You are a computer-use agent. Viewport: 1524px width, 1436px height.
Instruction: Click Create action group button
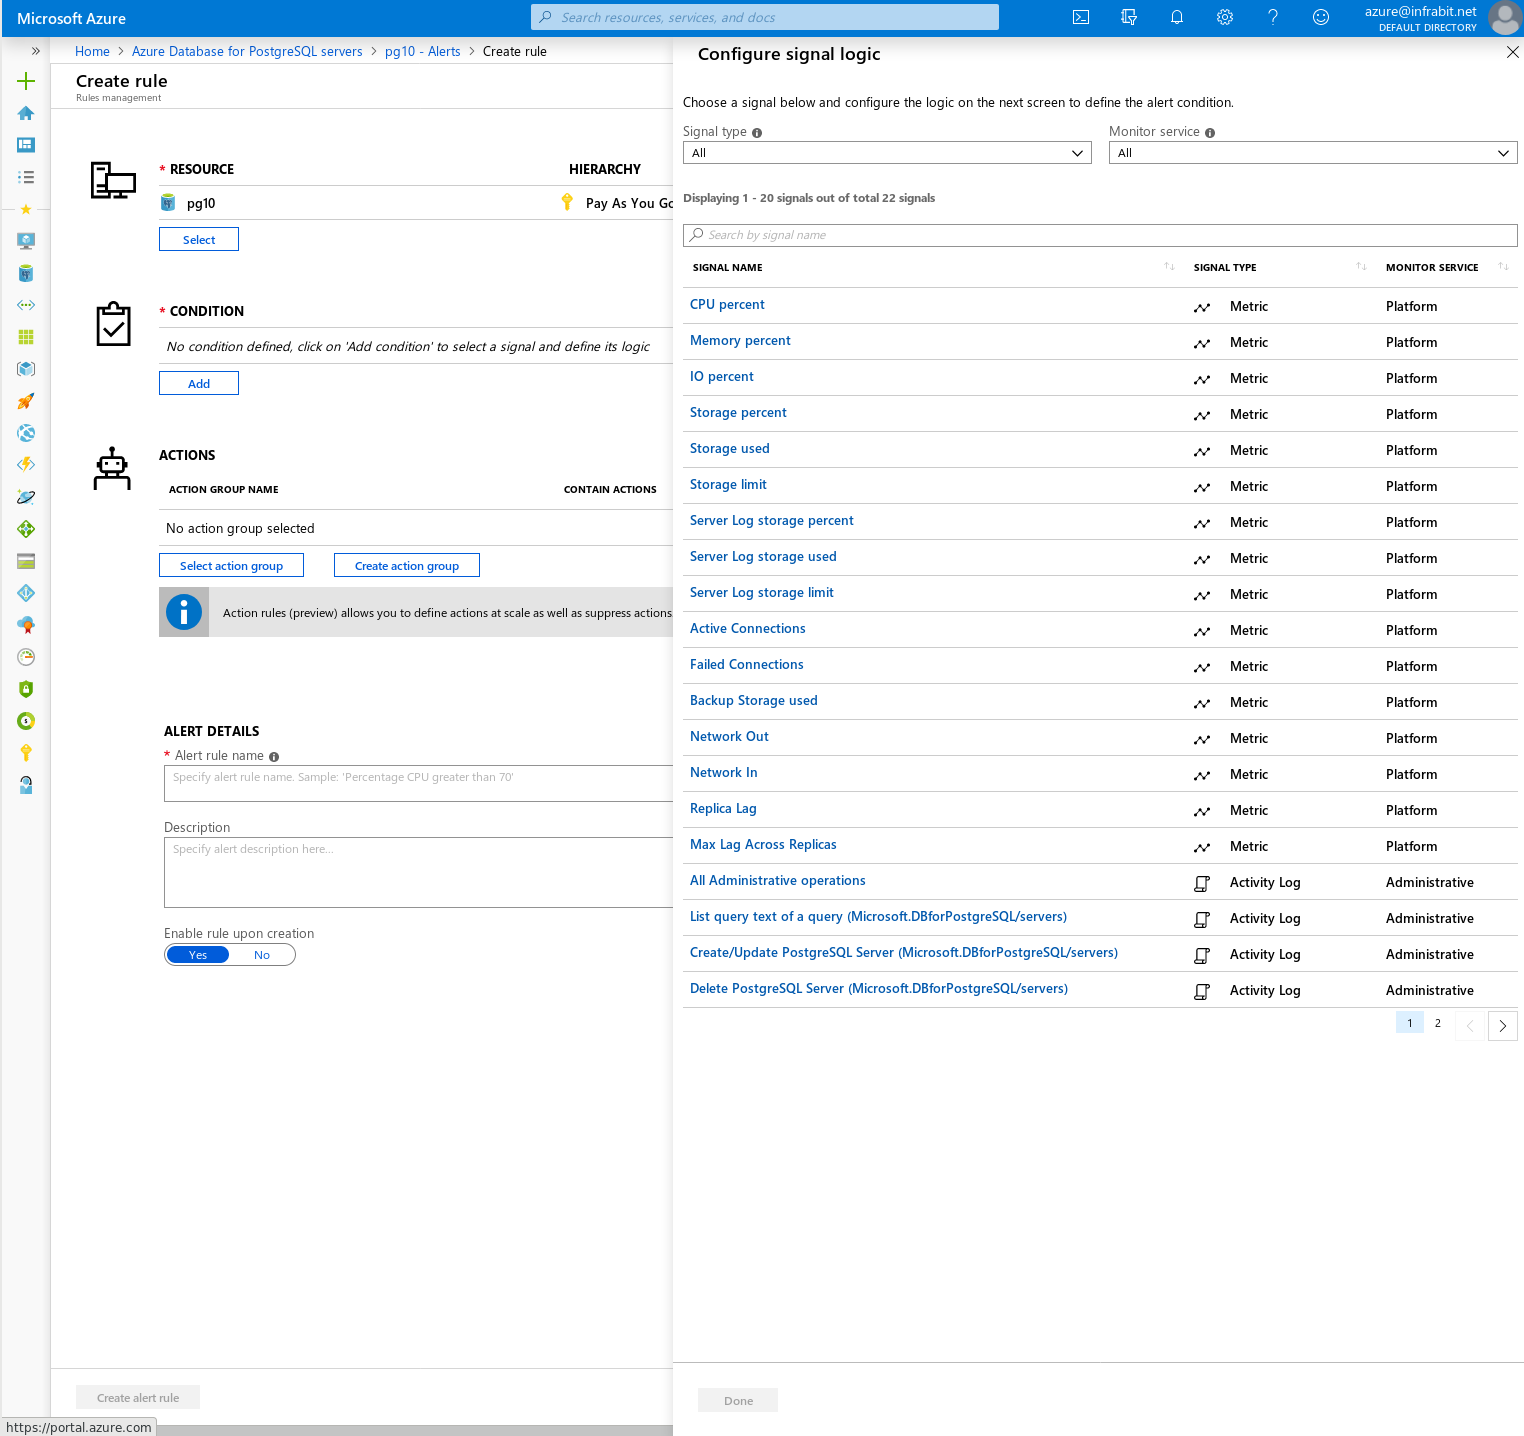(407, 565)
